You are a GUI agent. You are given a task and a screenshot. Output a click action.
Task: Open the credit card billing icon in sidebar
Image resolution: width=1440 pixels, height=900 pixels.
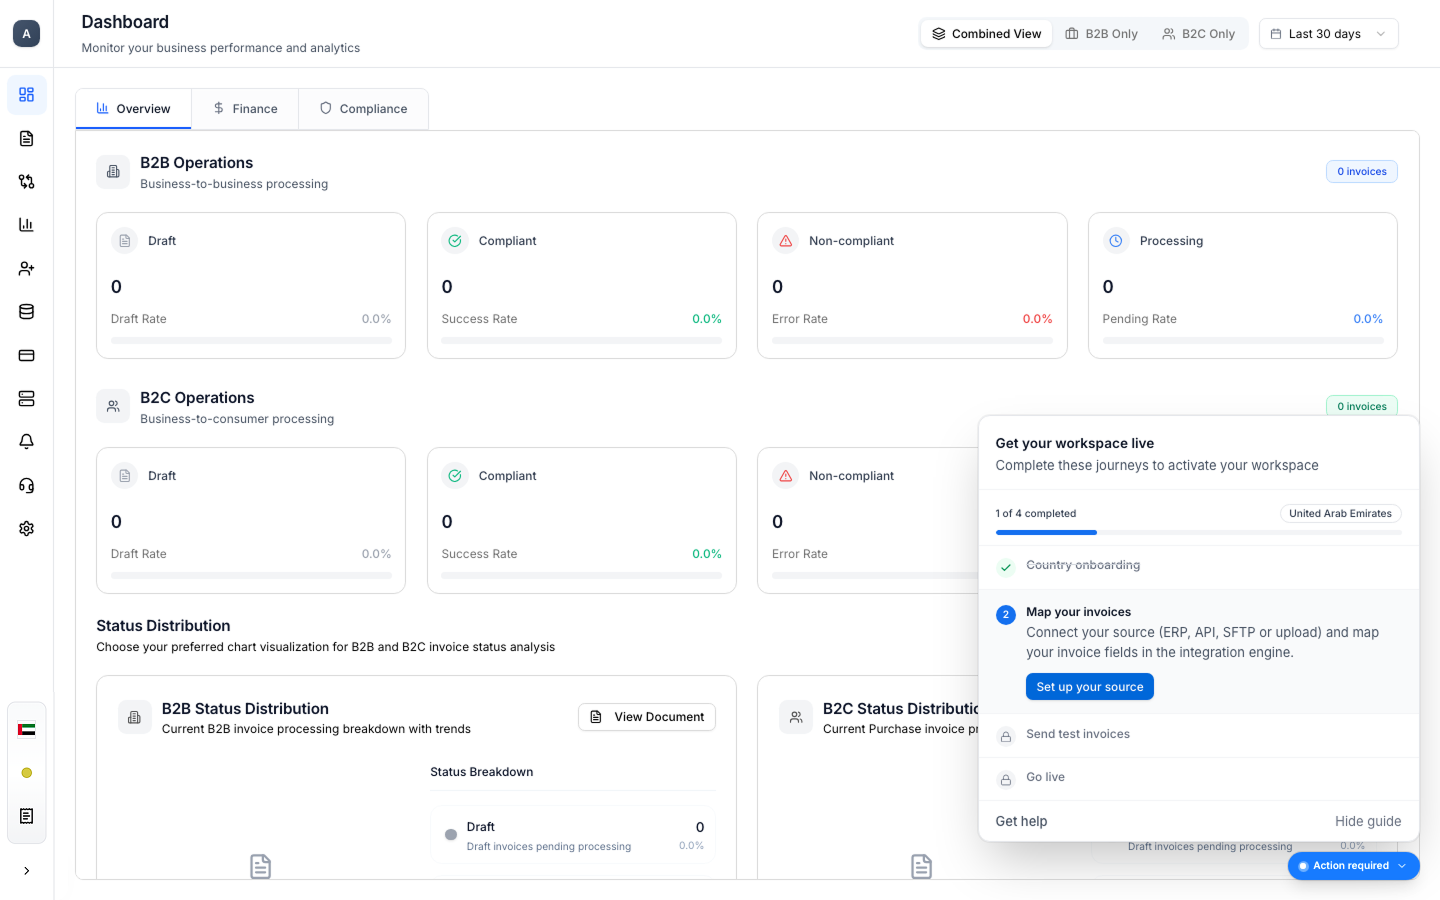[x=27, y=355]
